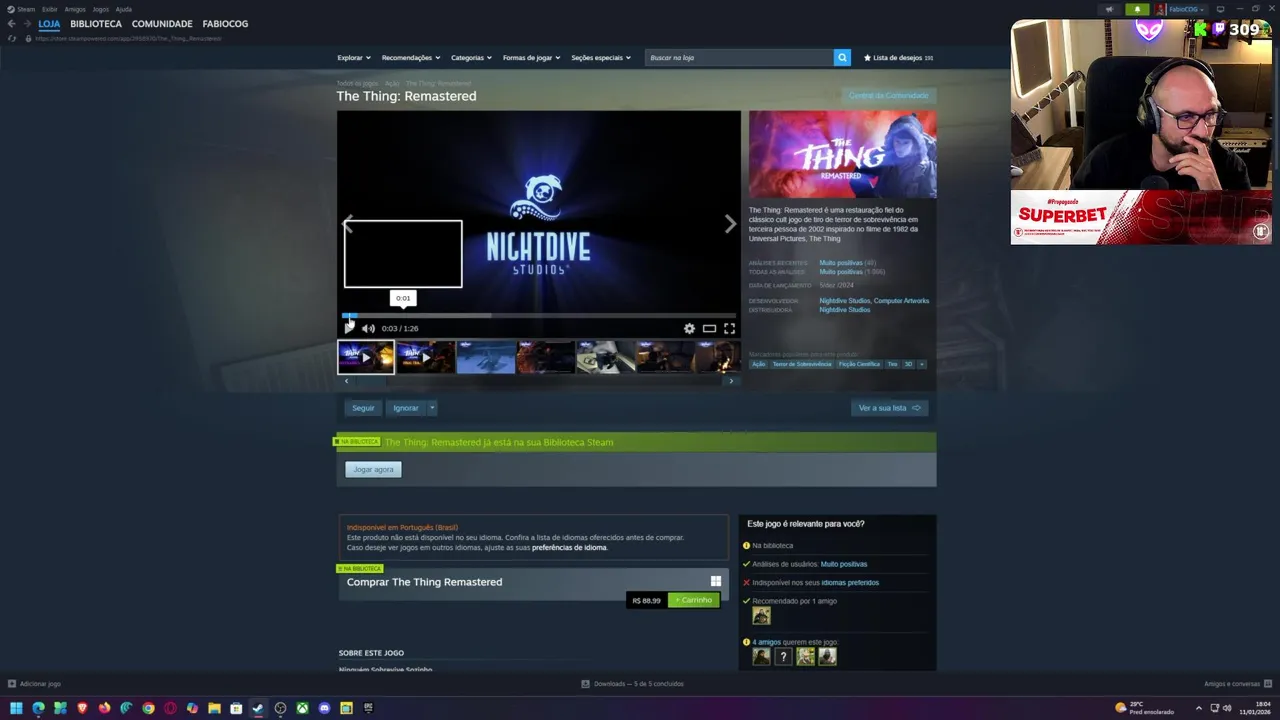Open Lista de desejos wishlist link
Screen dimensions: 1280x720
click(898, 58)
